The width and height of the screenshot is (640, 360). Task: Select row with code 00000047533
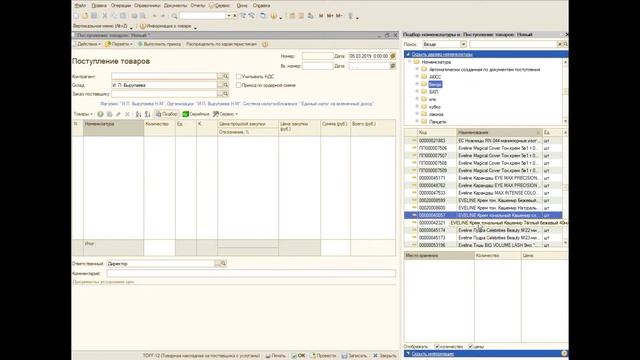(x=483, y=193)
